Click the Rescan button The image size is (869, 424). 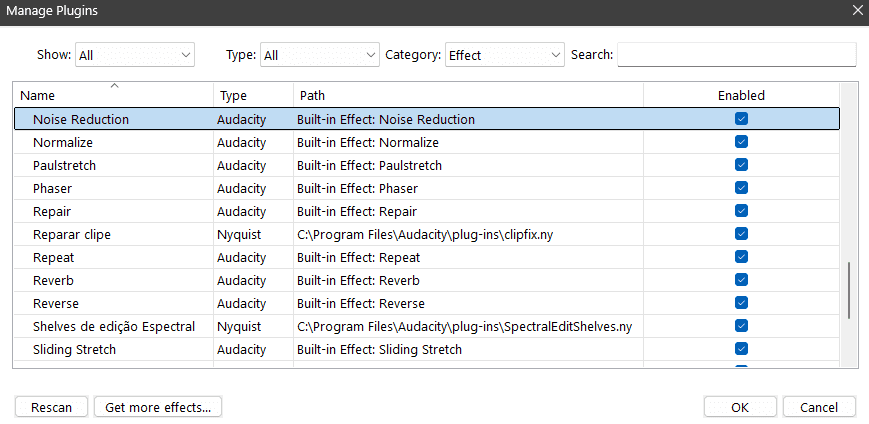point(51,407)
